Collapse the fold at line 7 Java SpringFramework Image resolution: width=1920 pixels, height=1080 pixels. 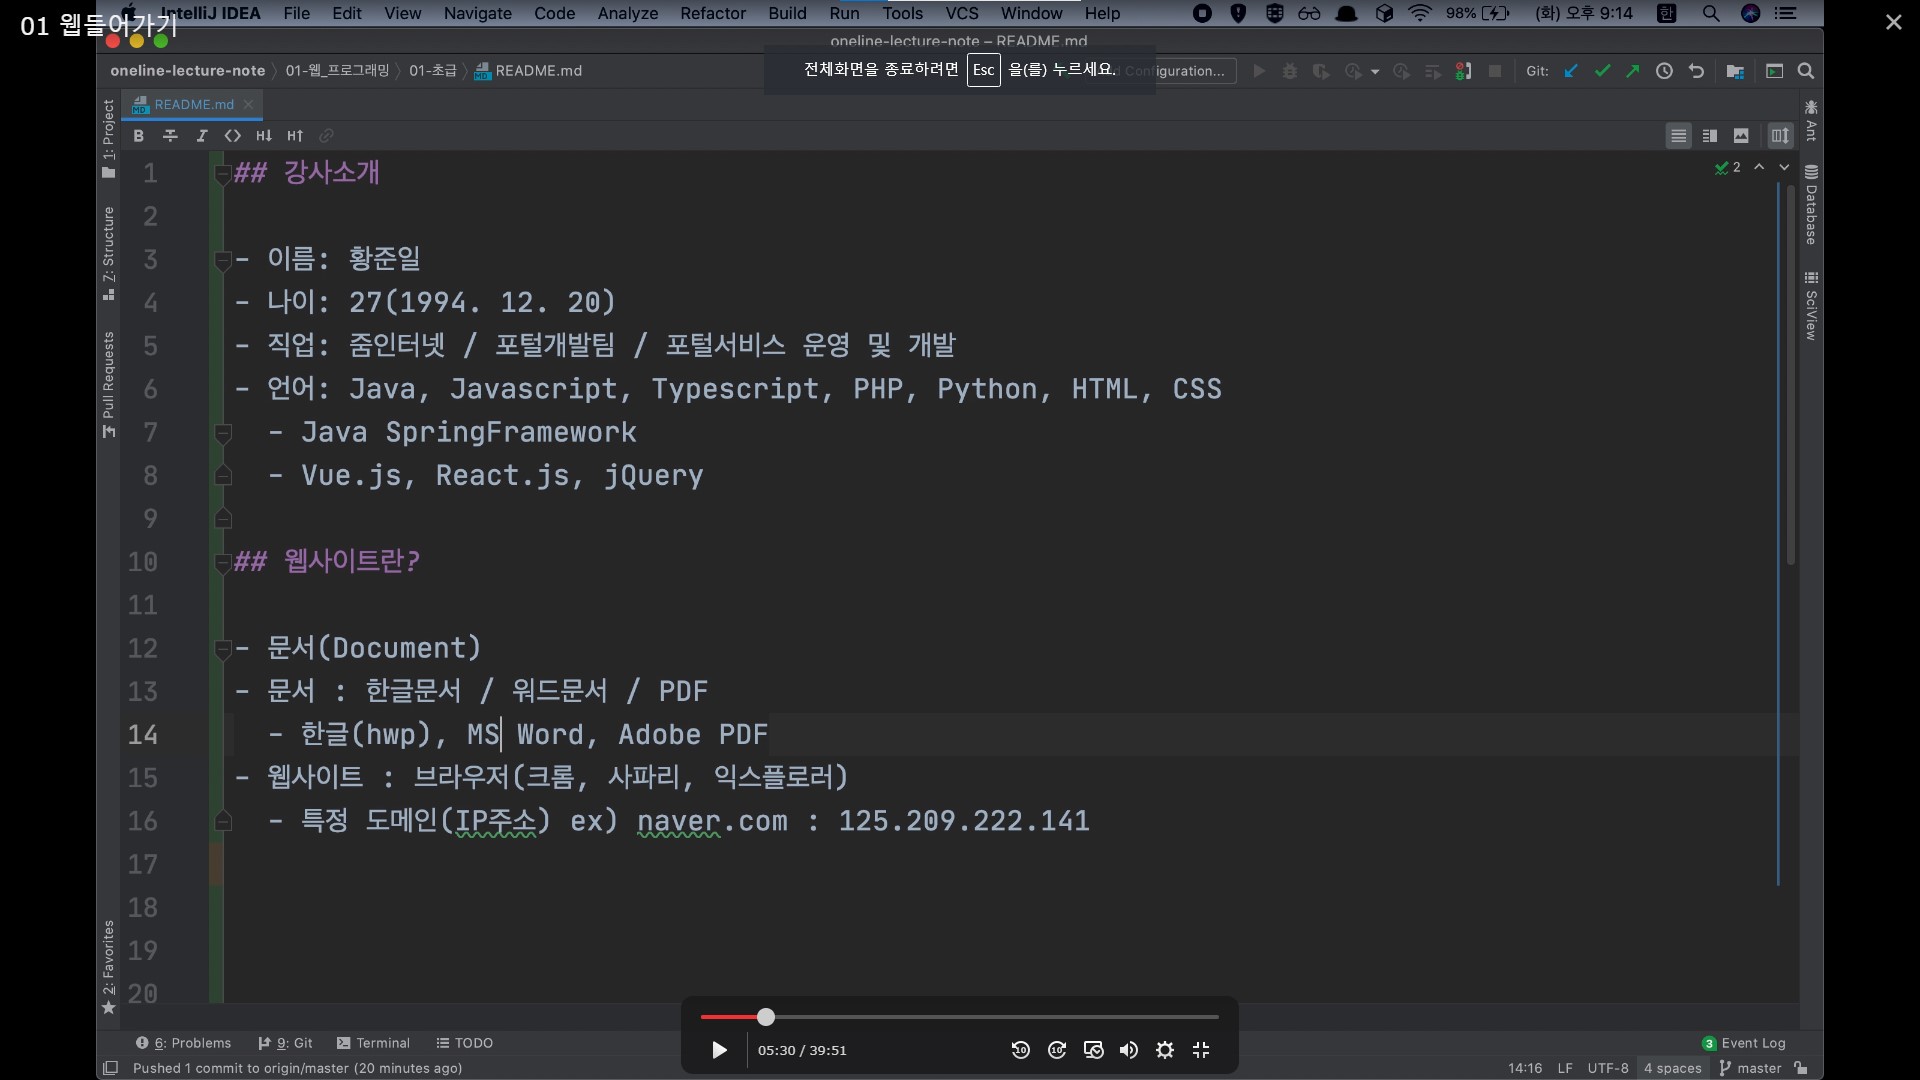tap(223, 434)
